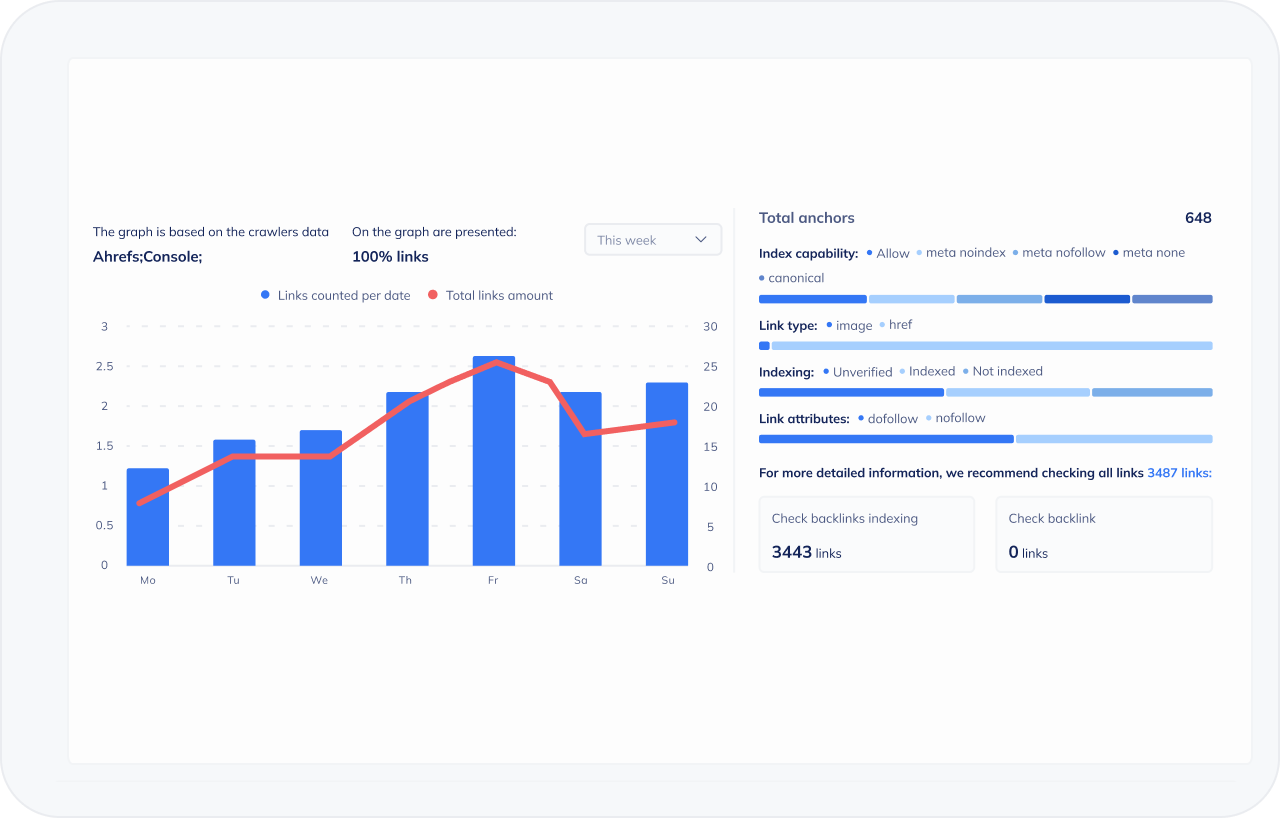Screen dimensions: 1280x818
Task: Click the canonical segment of Index capability bar
Action: click(1172, 299)
